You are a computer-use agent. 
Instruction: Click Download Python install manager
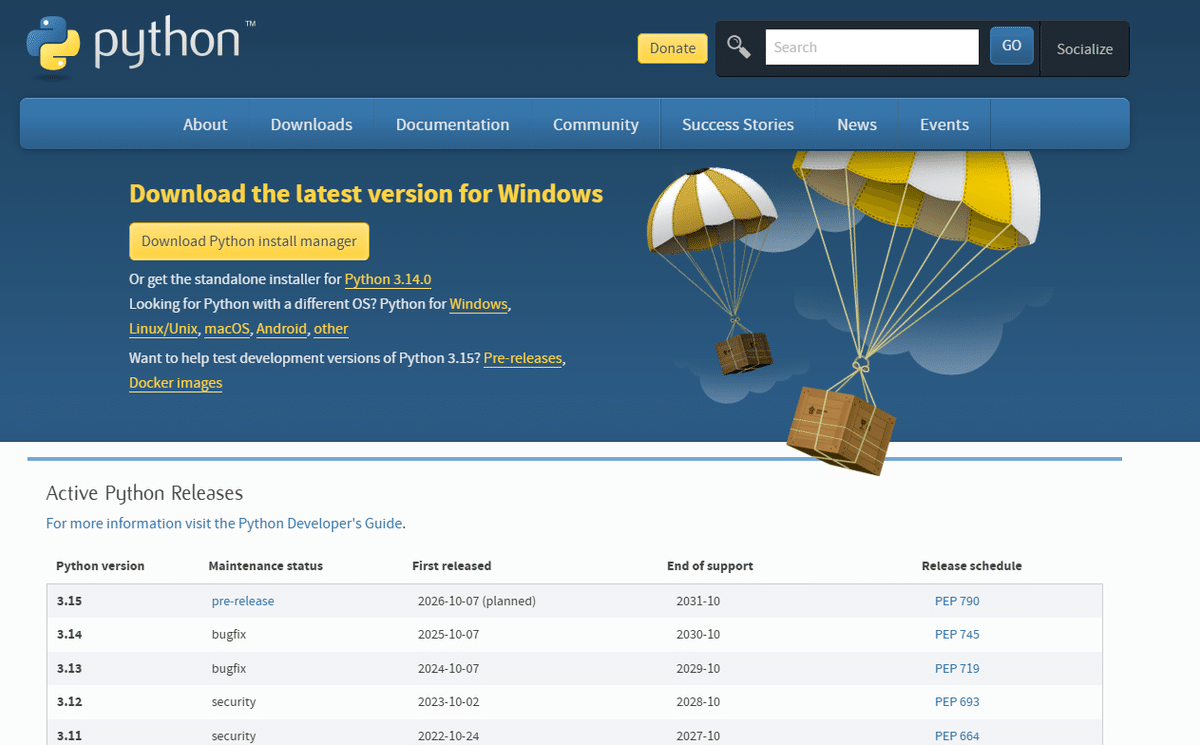tap(248, 241)
